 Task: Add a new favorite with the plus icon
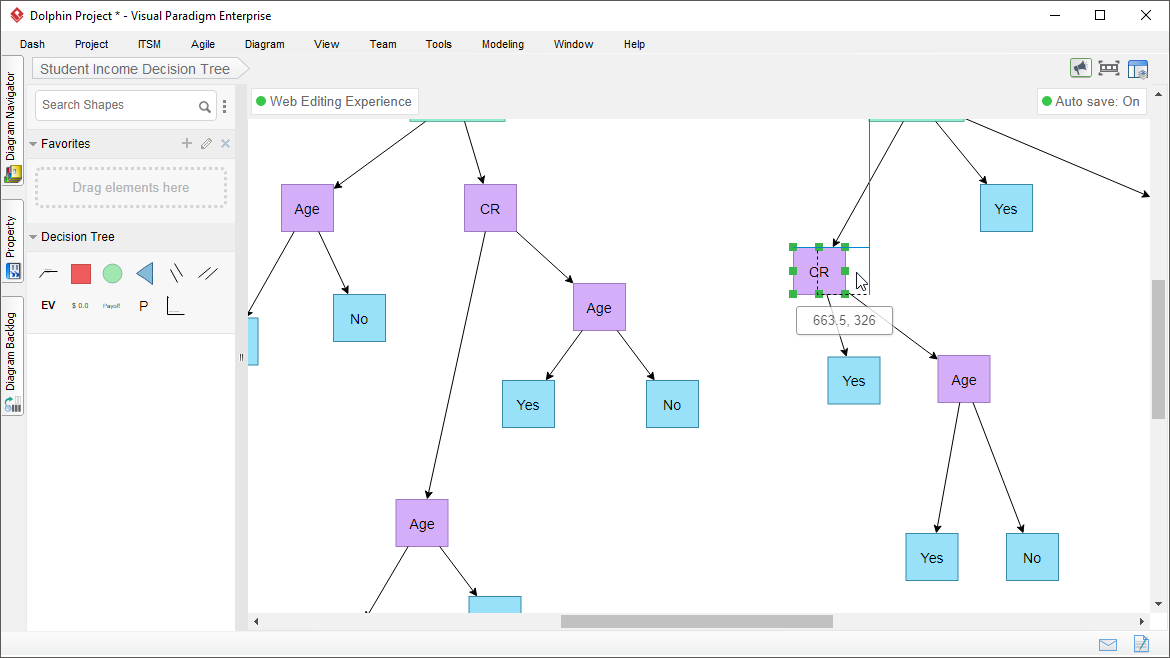pyautogui.click(x=187, y=143)
